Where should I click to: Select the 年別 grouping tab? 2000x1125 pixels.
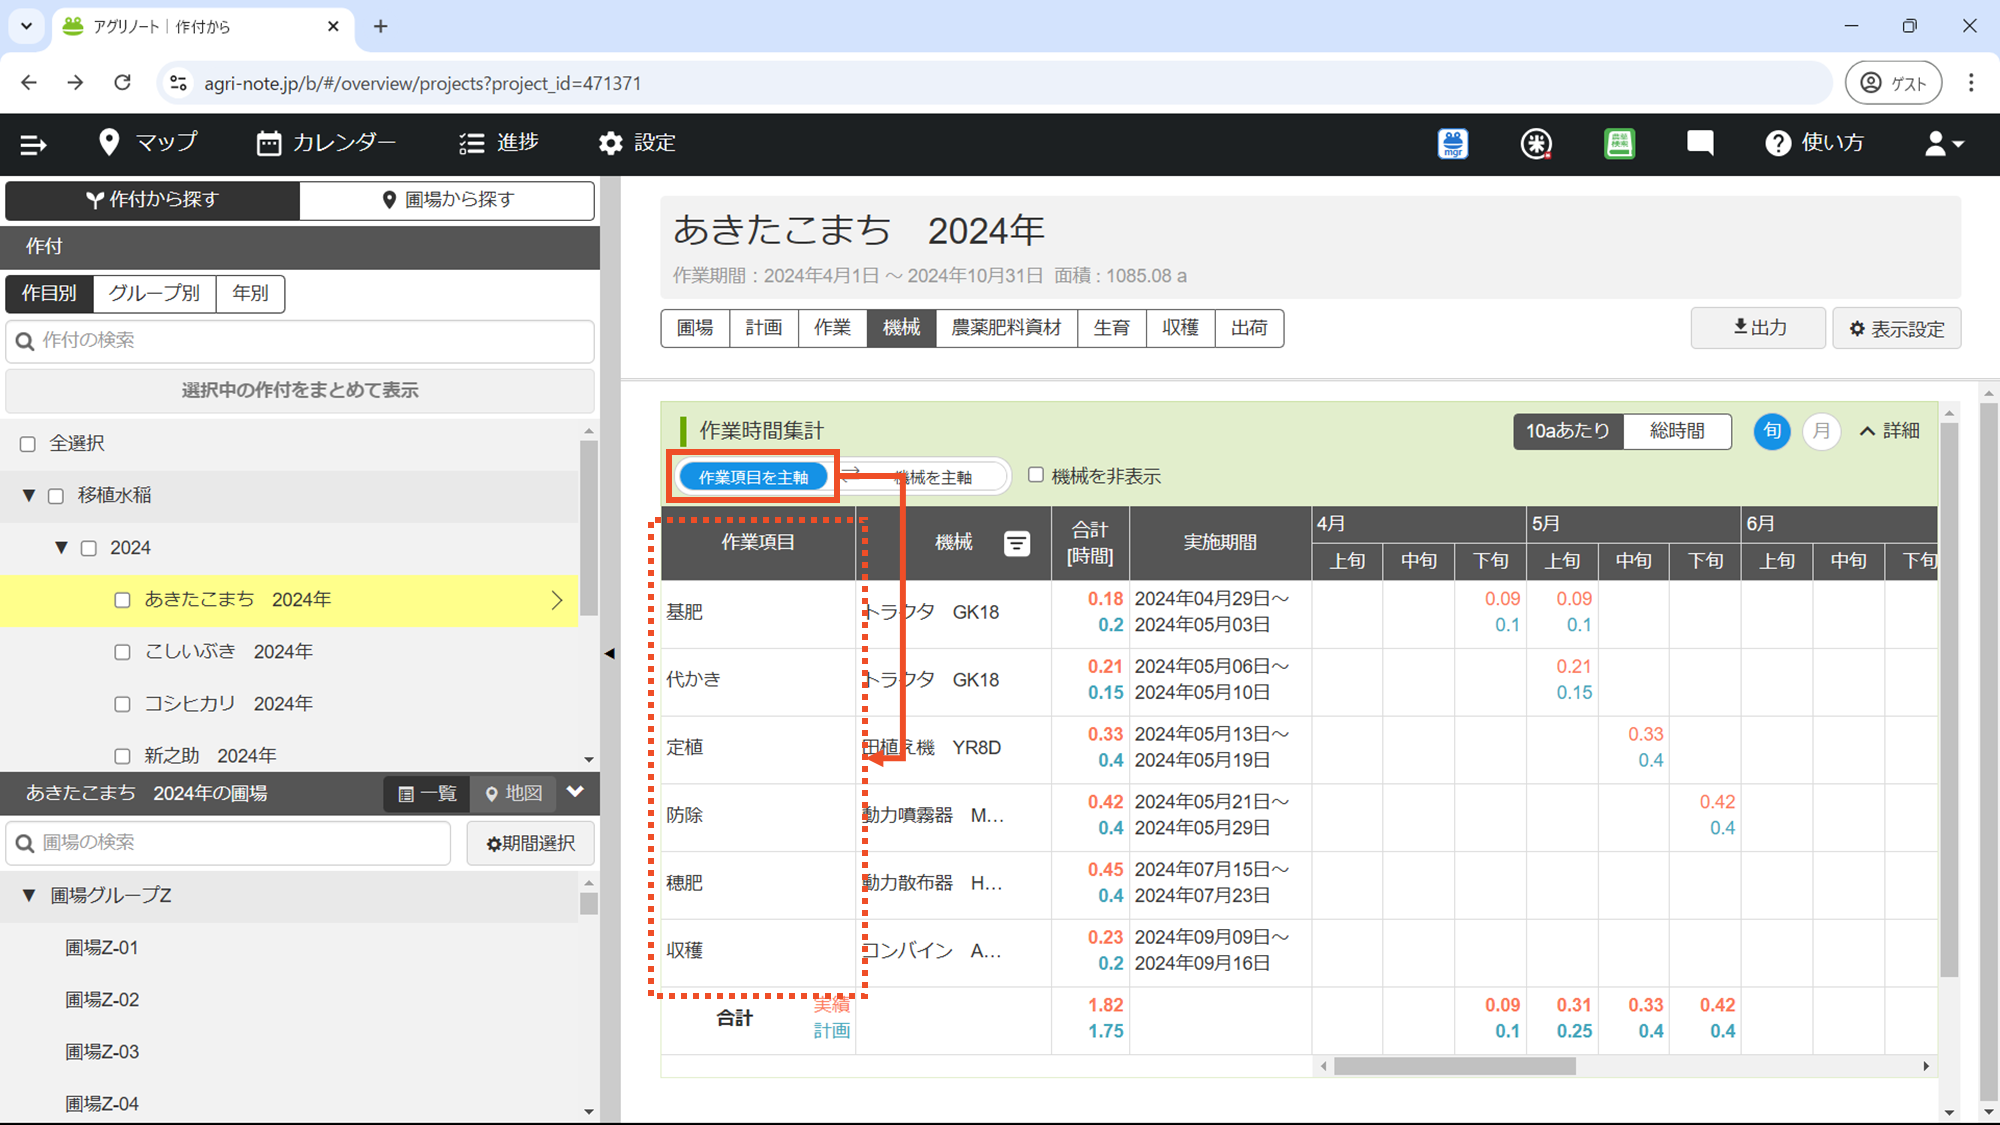(x=250, y=293)
